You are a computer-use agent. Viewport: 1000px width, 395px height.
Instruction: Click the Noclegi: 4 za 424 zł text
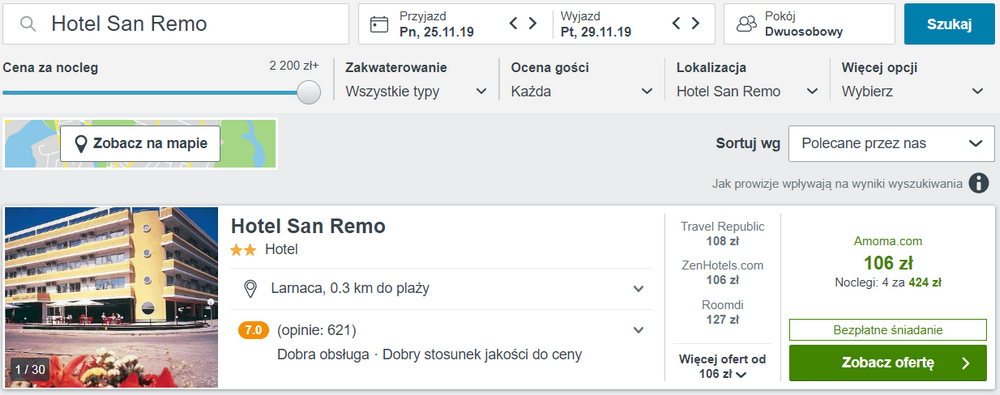pos(888,282)
